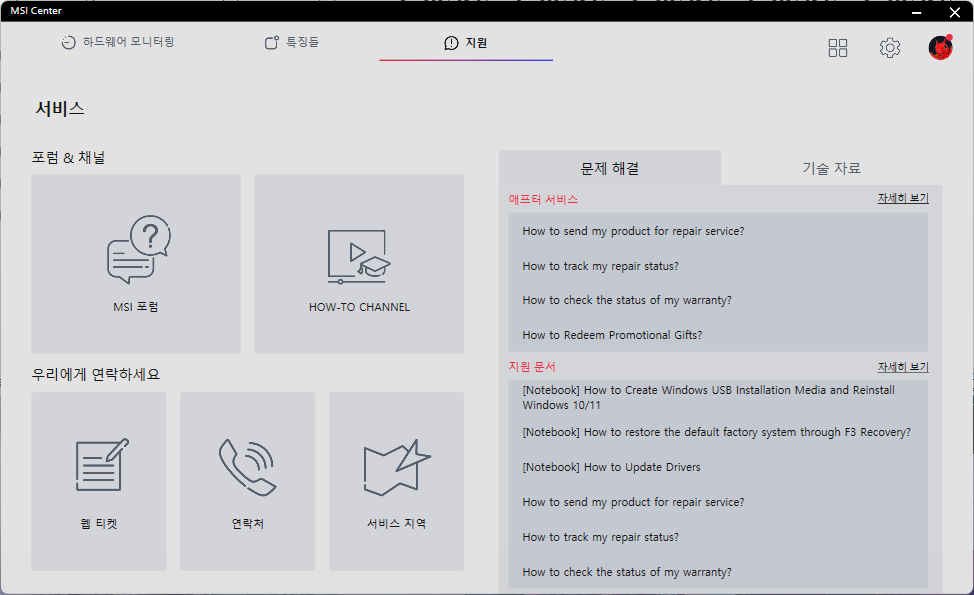Open the 서비스 지역 map icon
This screenshot has width=974, height=595.
(396, 481)
